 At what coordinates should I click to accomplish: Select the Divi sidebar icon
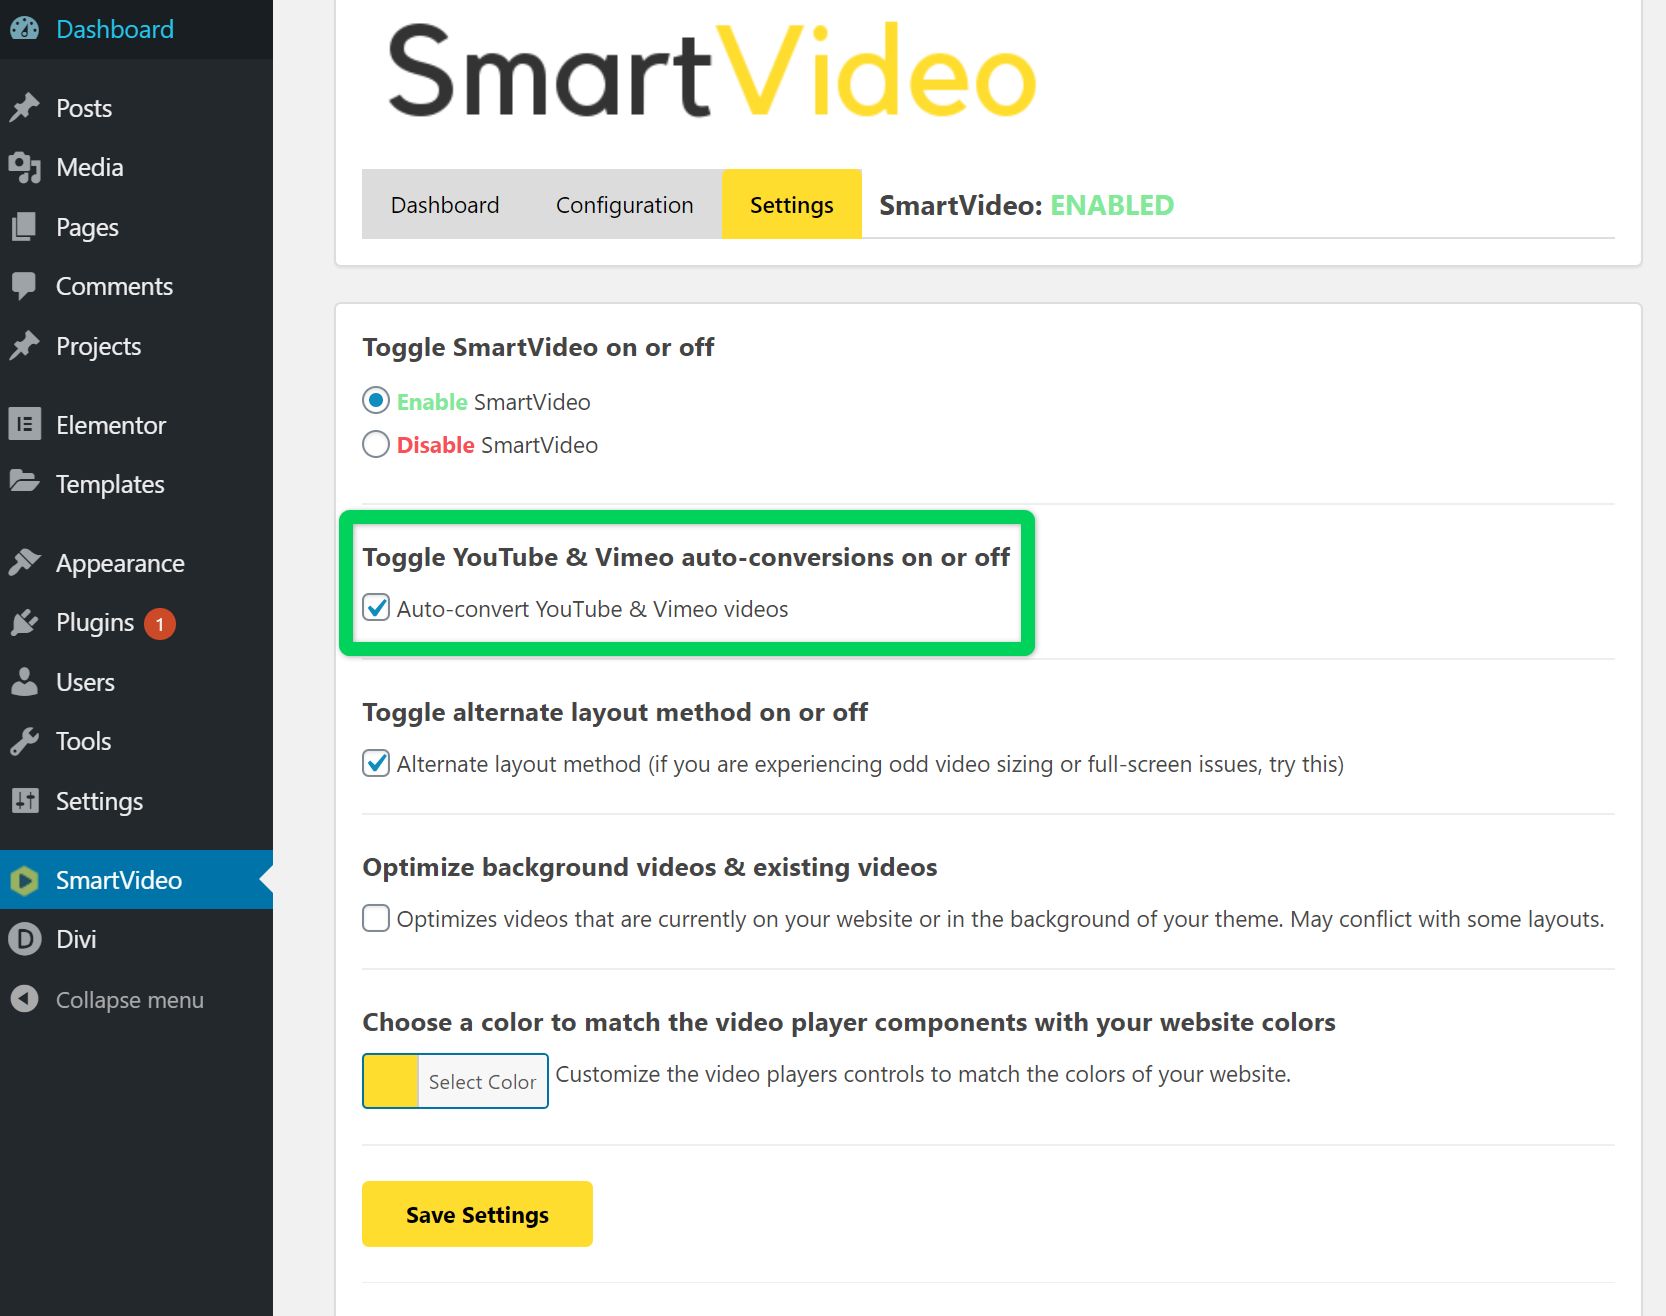(x=26, y=938)
